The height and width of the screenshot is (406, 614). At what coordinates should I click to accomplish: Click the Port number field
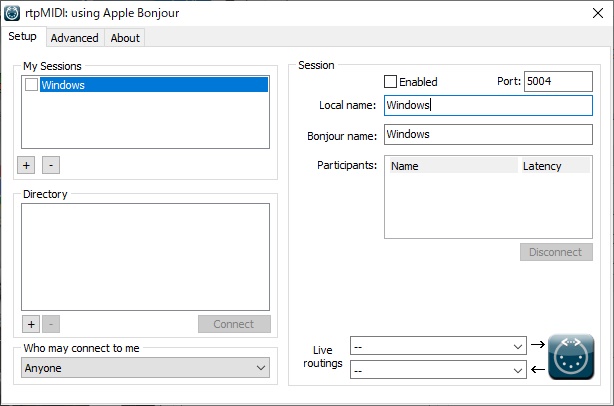[558, 81]
